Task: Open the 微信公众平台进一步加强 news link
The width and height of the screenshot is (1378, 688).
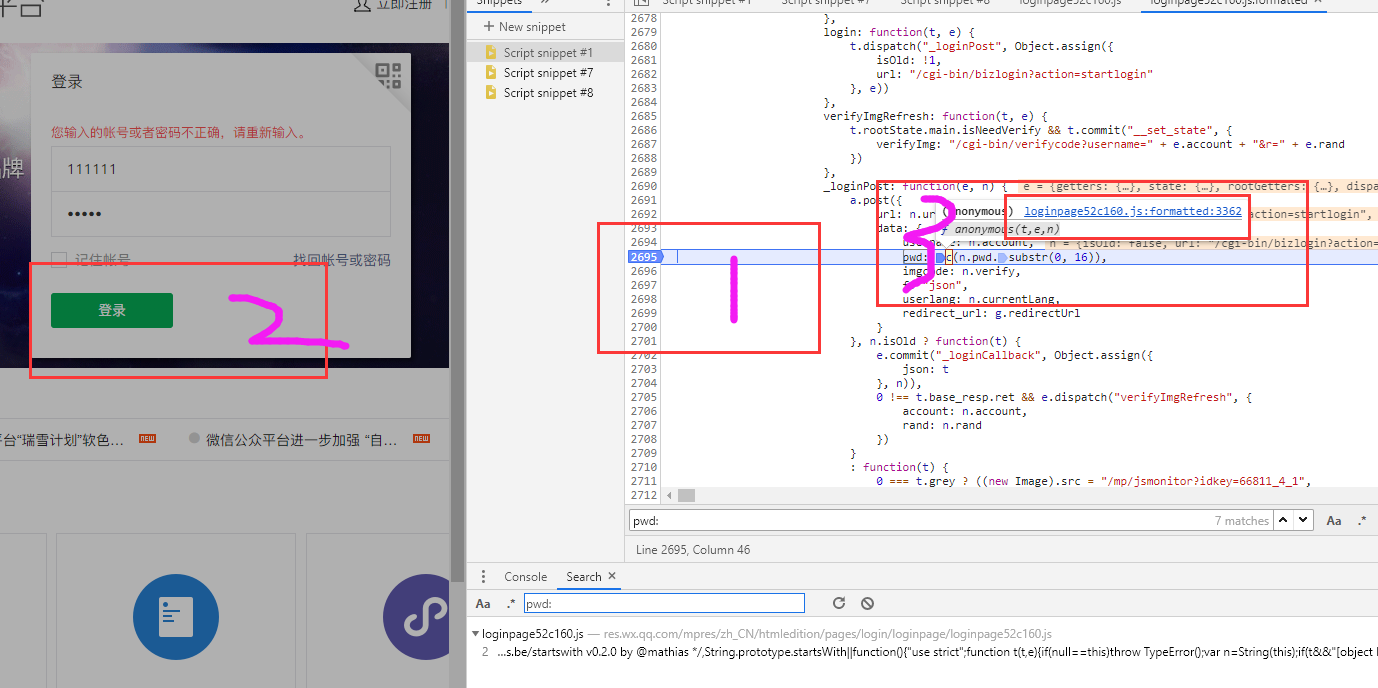Action: click(301, 439)
